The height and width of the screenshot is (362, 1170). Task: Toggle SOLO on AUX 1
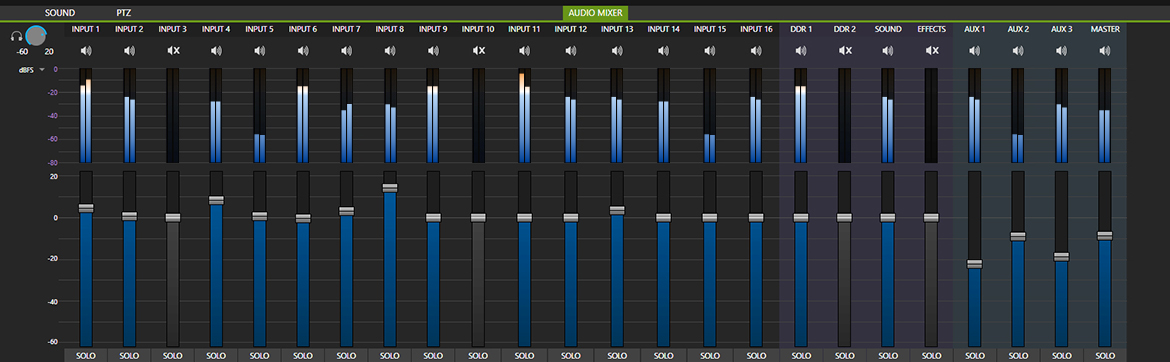(975, 355)
